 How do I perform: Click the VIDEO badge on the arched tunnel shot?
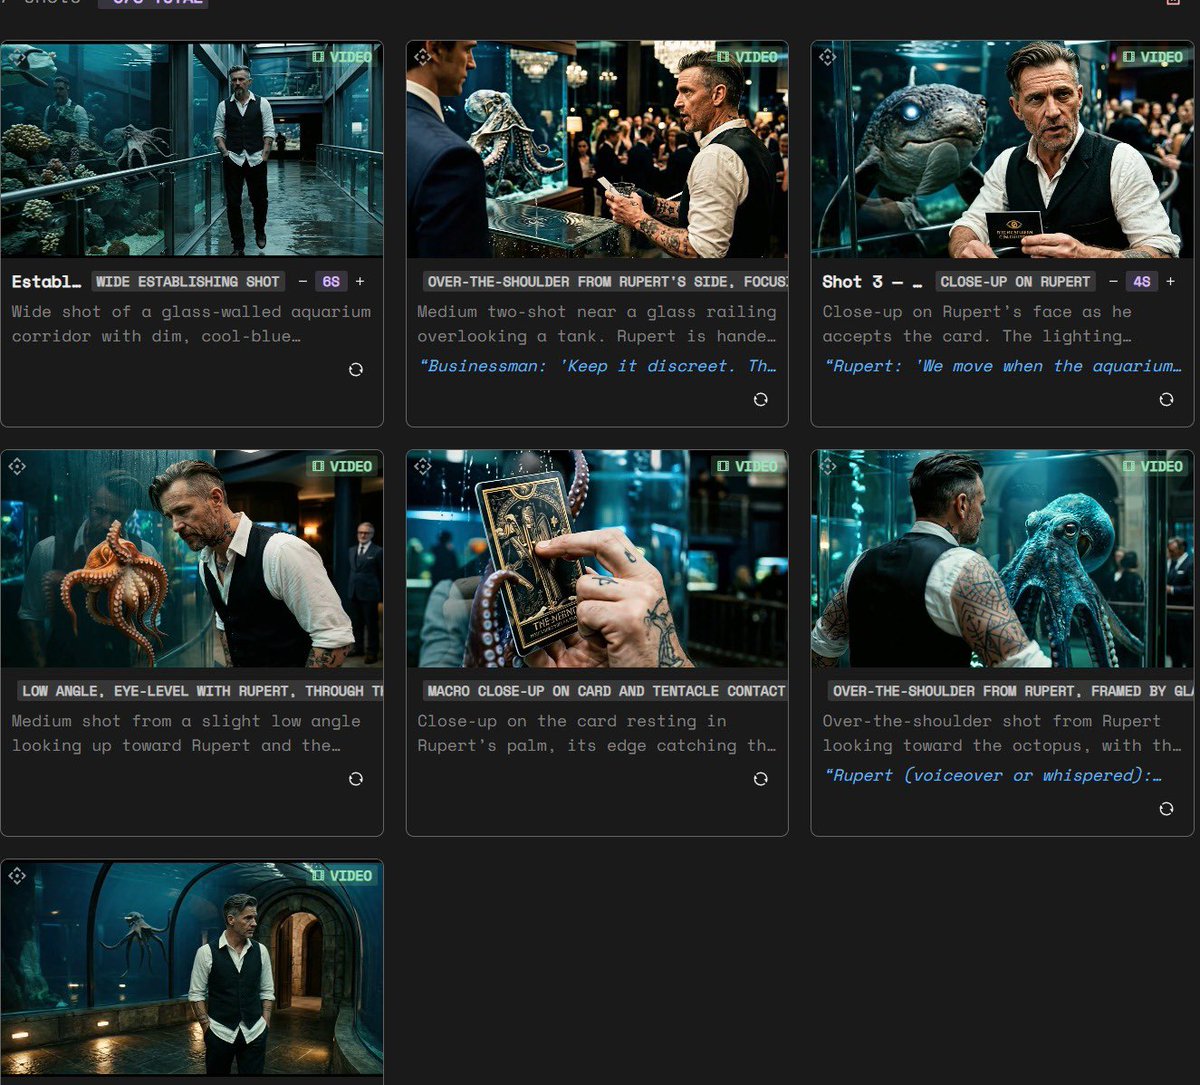pyautogui.click(x=342, y=876)
